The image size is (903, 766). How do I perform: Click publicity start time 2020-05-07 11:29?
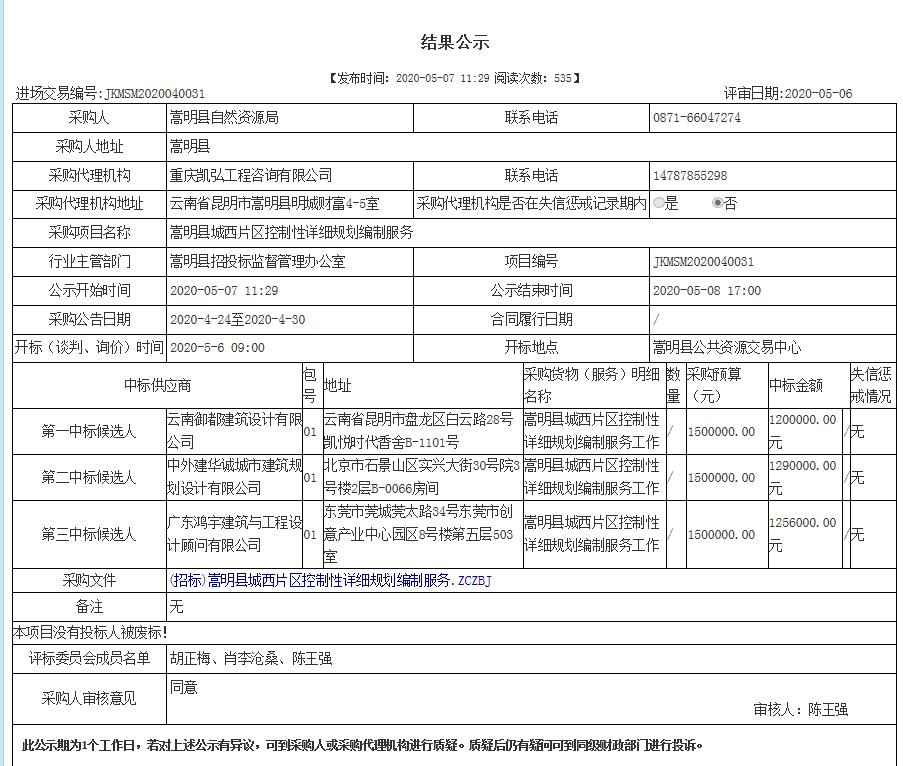click(x=224, y=290)
